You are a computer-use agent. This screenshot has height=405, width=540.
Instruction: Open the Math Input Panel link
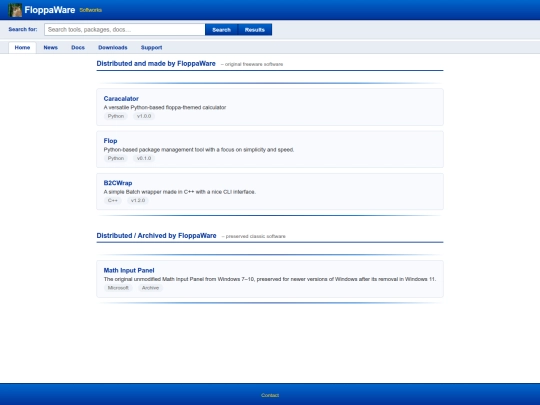pos(129,270)
